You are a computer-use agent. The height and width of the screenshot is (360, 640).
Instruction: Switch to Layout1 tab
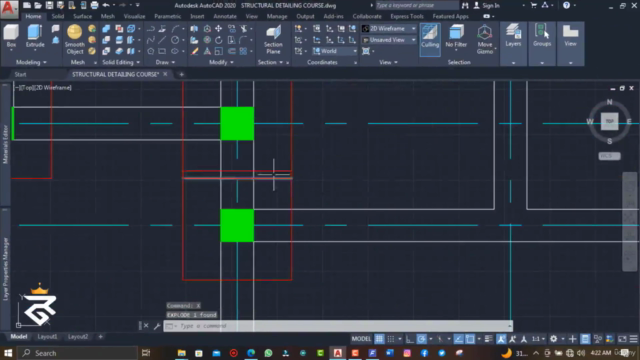click(x=47, y=337)
